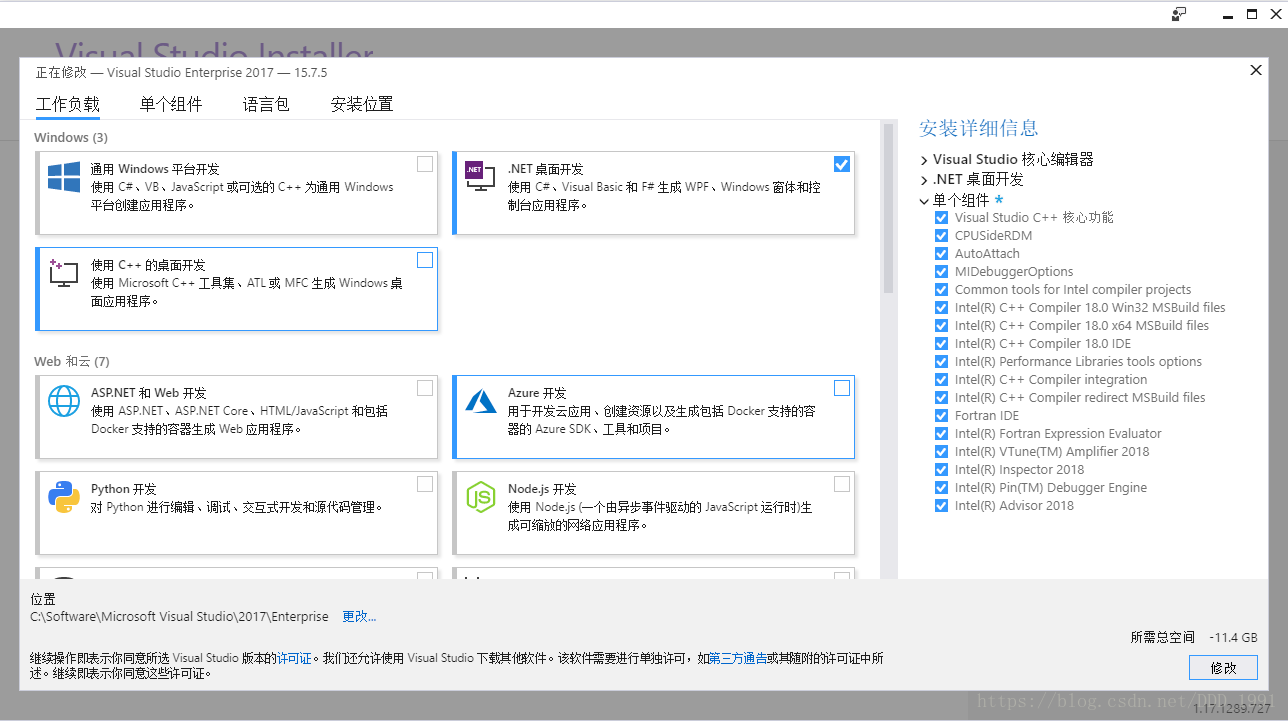The image size is (1288, 721).
Task: Collapse the 单个组件 section
Action: [x=924, y=201]
